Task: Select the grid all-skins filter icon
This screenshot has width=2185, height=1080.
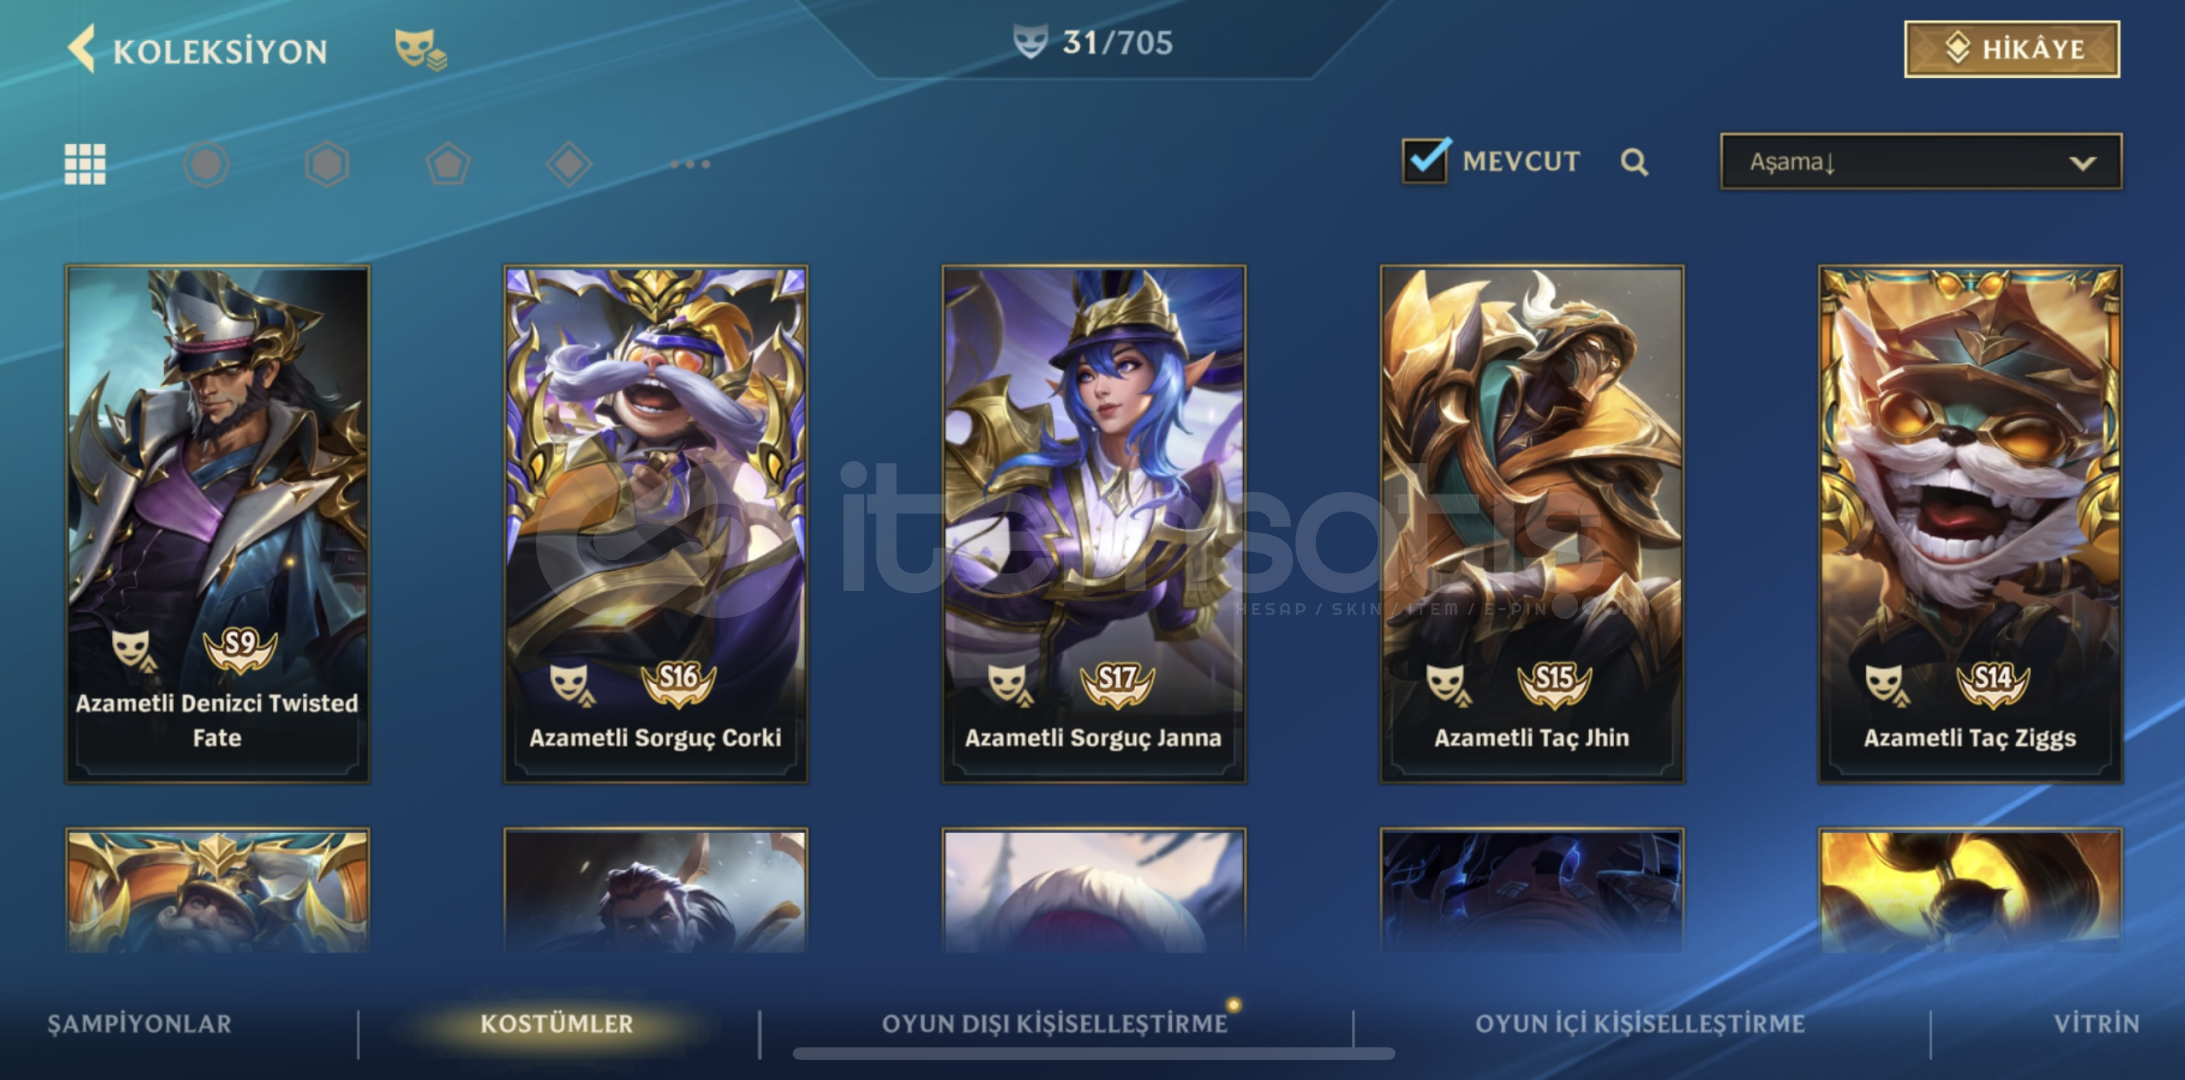Action: (85, 164)
